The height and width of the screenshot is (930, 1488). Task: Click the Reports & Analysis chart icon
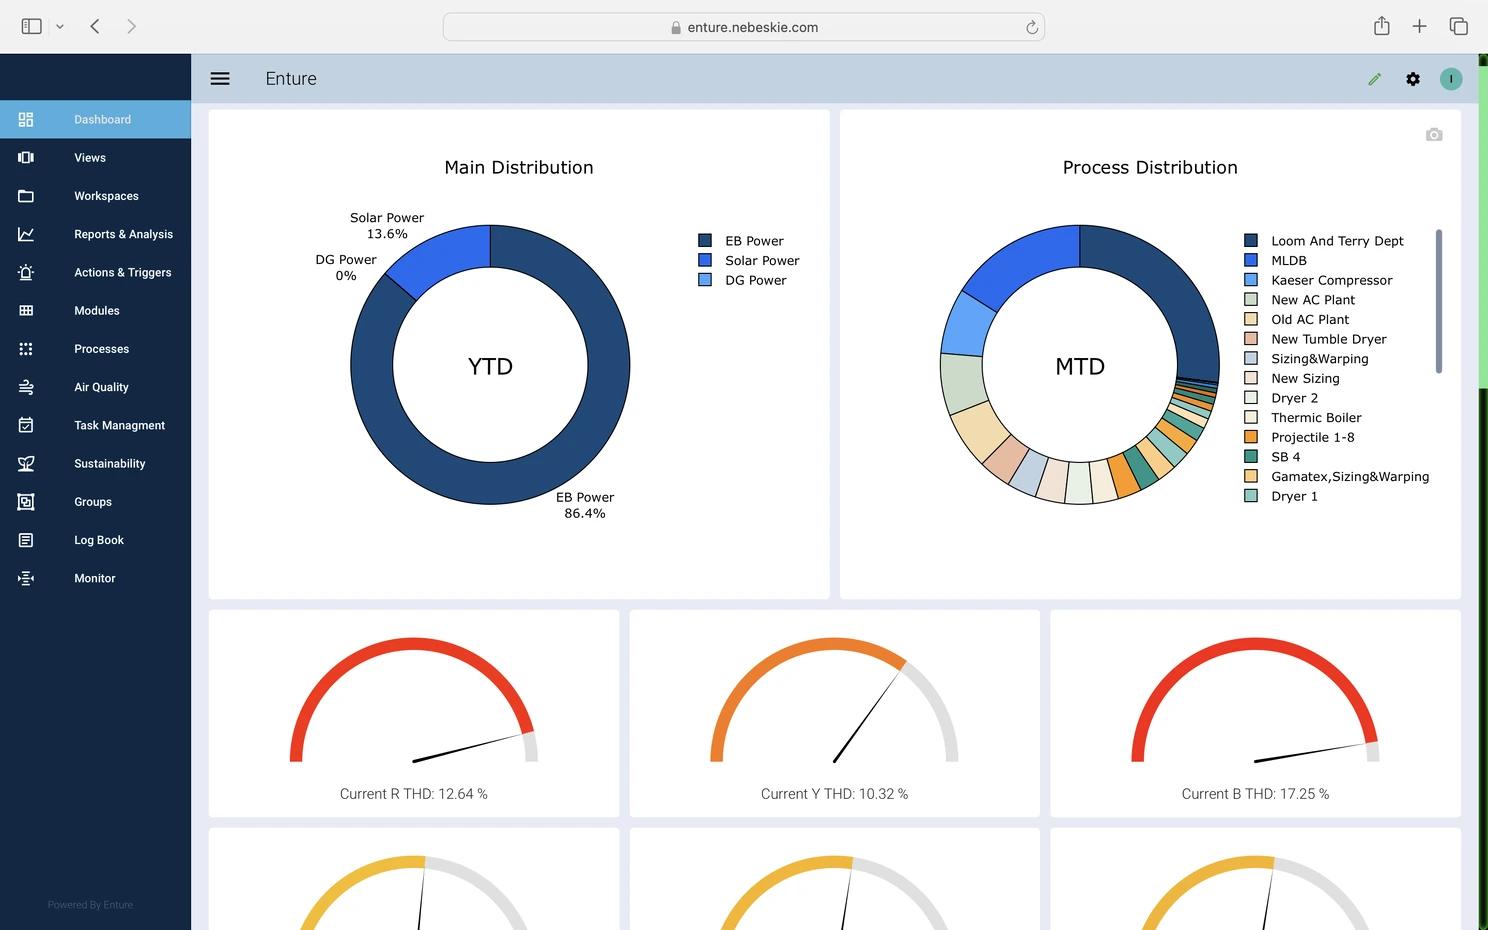click(26, 234)
